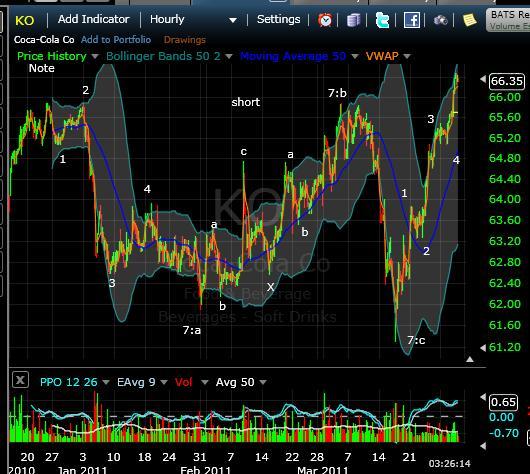This screenshot has height=474, width=530.
Task: Open the Hourly interval dropdown
Action: (x=193, y=20)
